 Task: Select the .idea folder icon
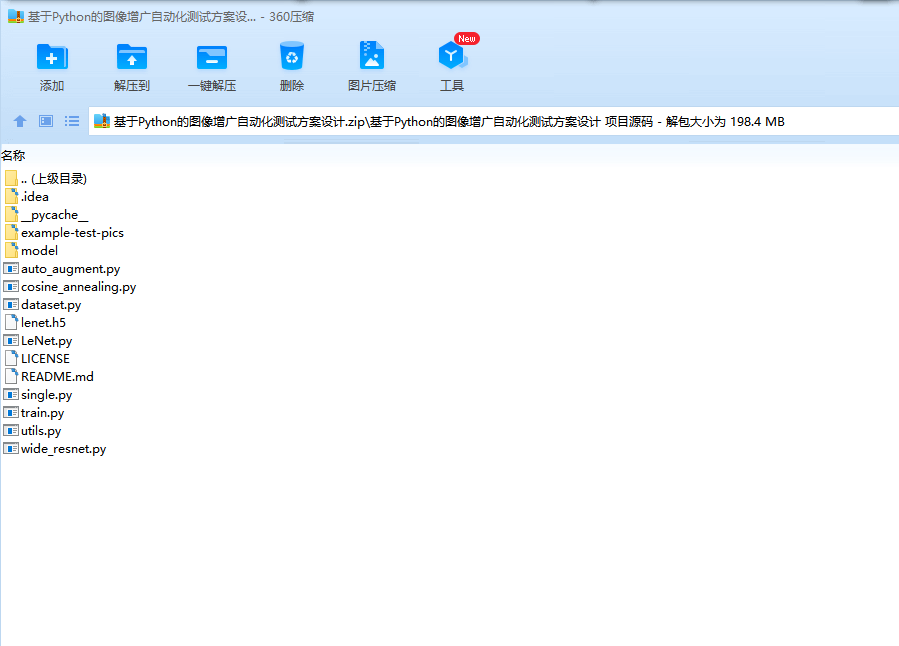(11, 196)
